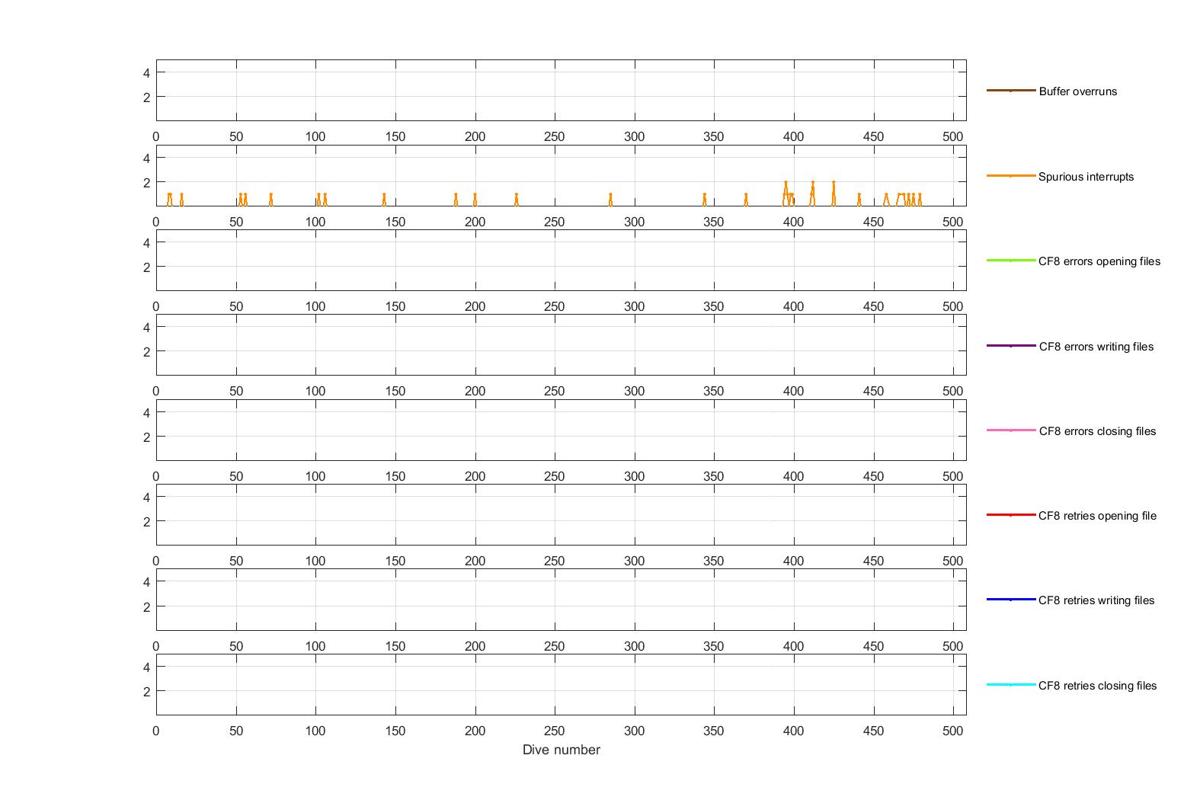
Task: Click the 'CF8 retries opening file' legend label
Action: (1097, 516)
